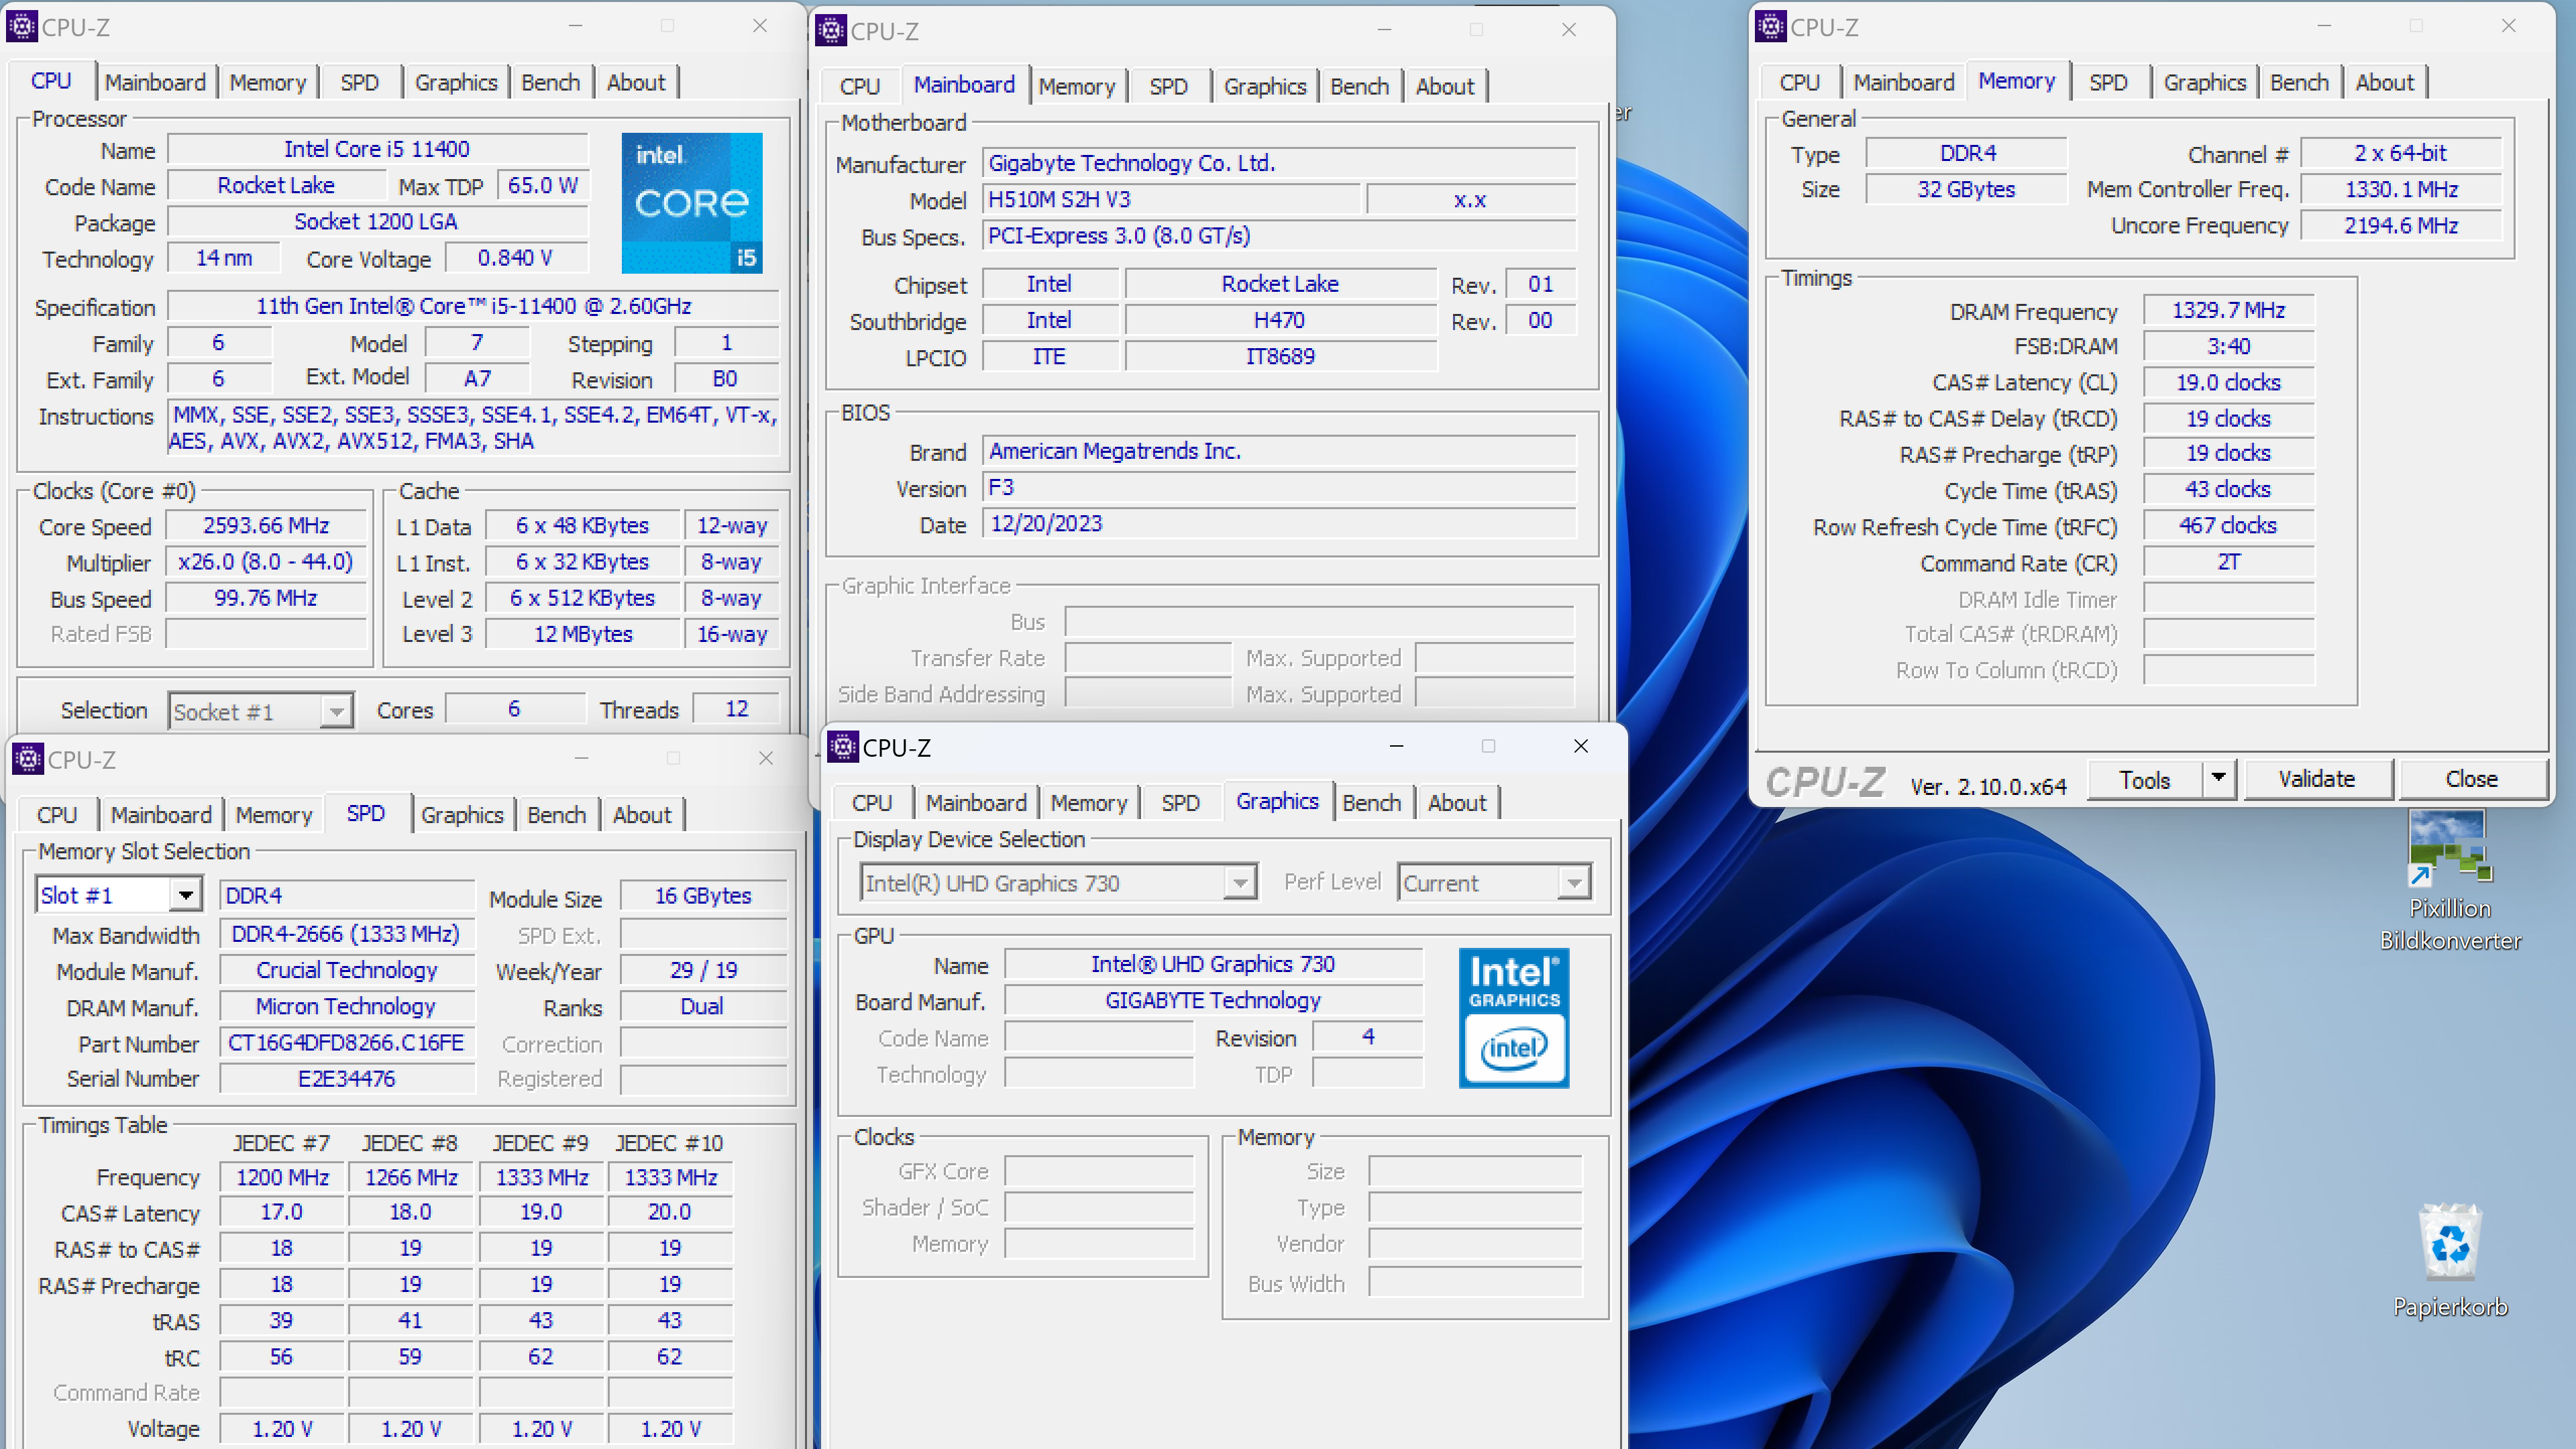Expand the Slot #1 memory slot dropdown
This screenshot has width=2576, height=1449.
[x=185, y=895]
